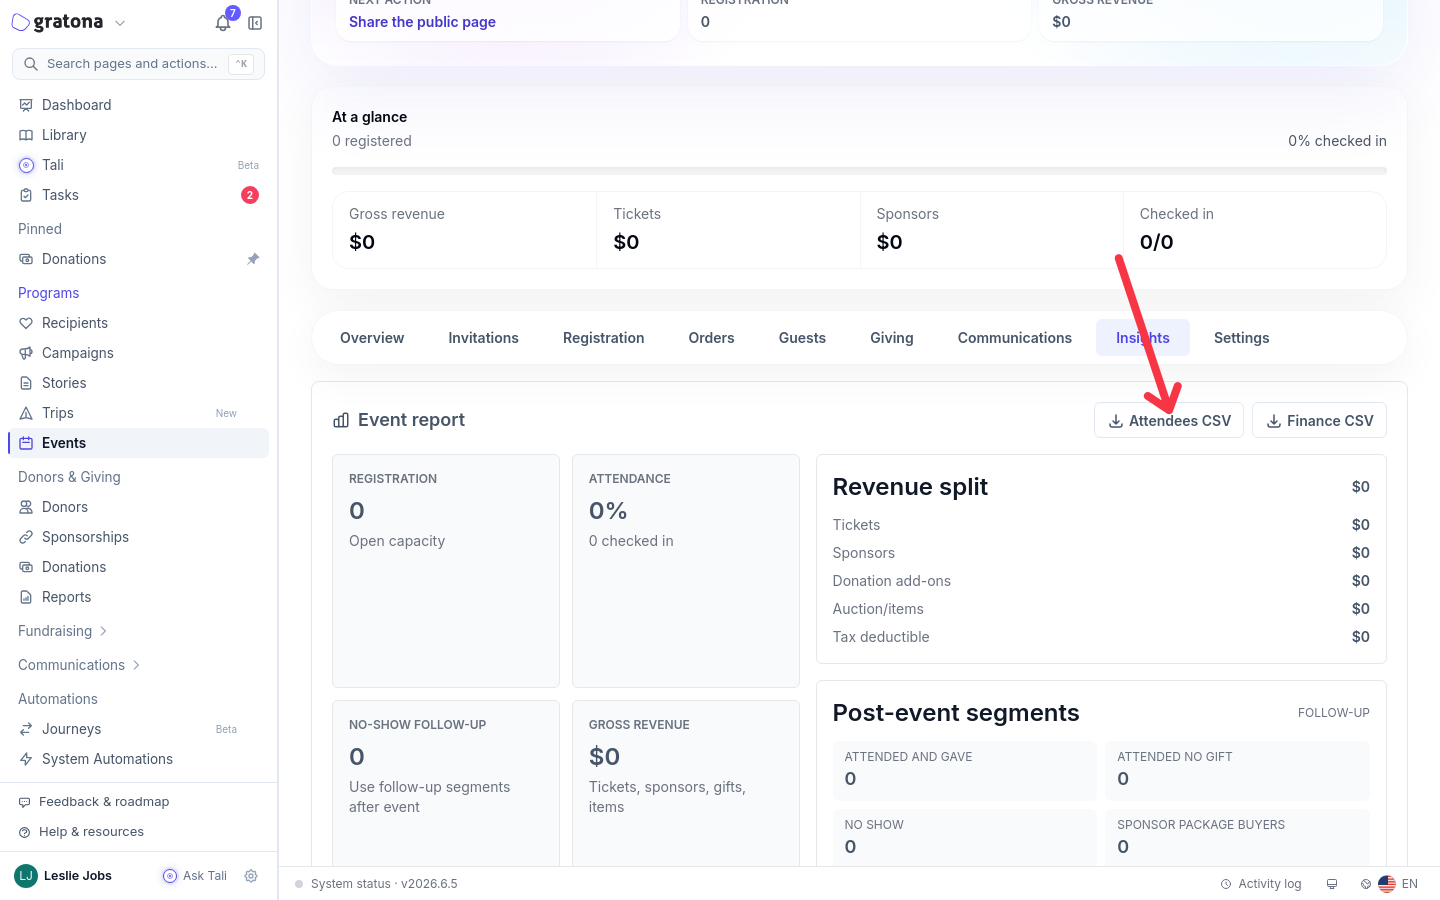Image resolution: width=1440 pixels, height=900 pixels.
Task: Switch to the Invitations tab
Action: click(483, 338)
